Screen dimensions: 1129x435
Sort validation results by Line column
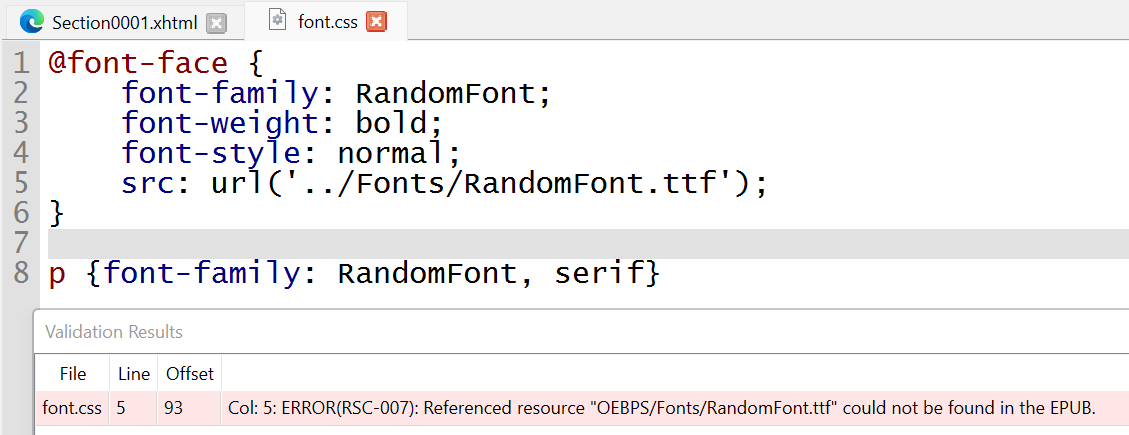(133, 374)
